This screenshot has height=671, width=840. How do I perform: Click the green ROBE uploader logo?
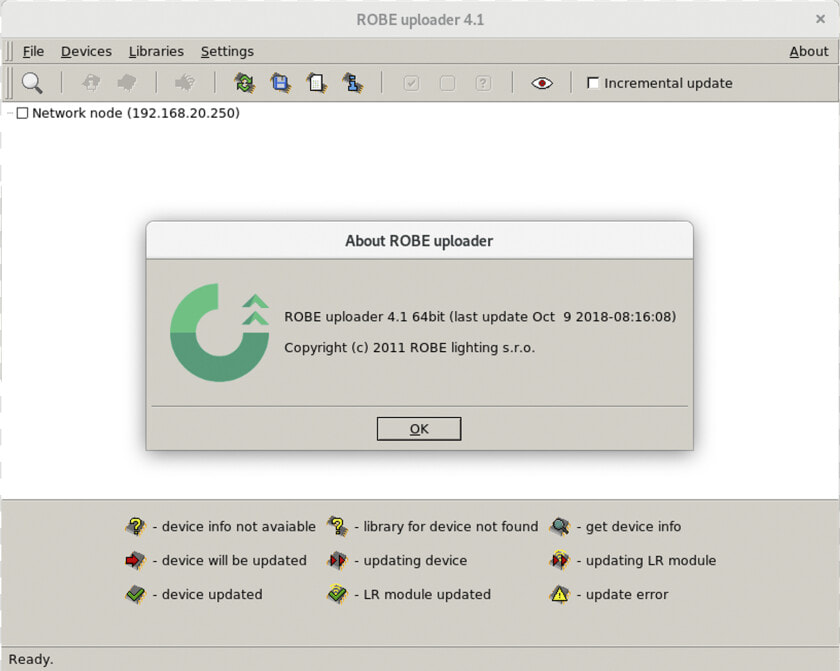pos(220,332)
